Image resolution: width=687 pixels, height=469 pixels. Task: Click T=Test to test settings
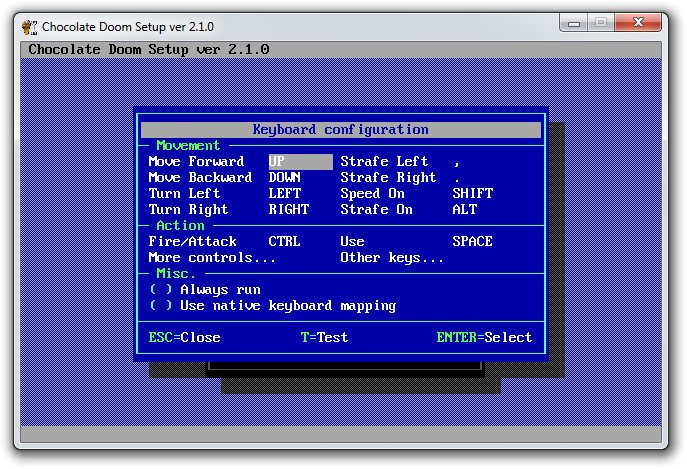(324, 338)
